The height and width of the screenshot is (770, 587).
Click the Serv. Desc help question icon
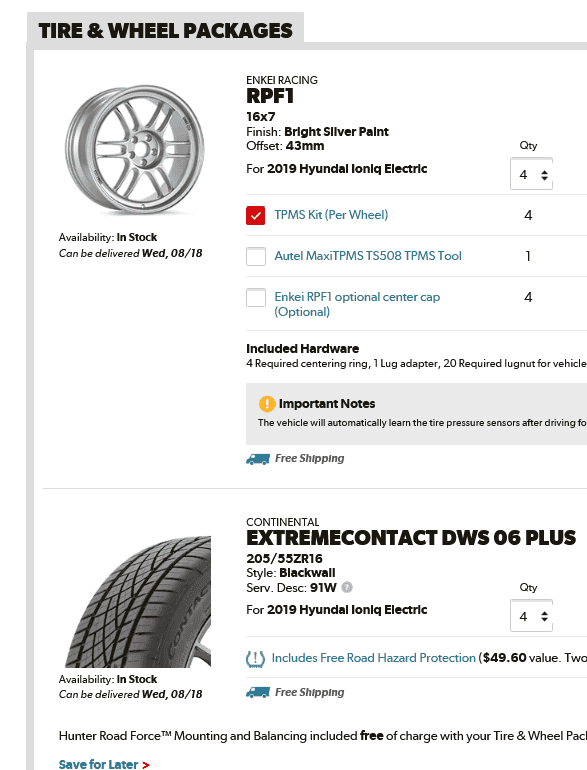pos(347,587)
